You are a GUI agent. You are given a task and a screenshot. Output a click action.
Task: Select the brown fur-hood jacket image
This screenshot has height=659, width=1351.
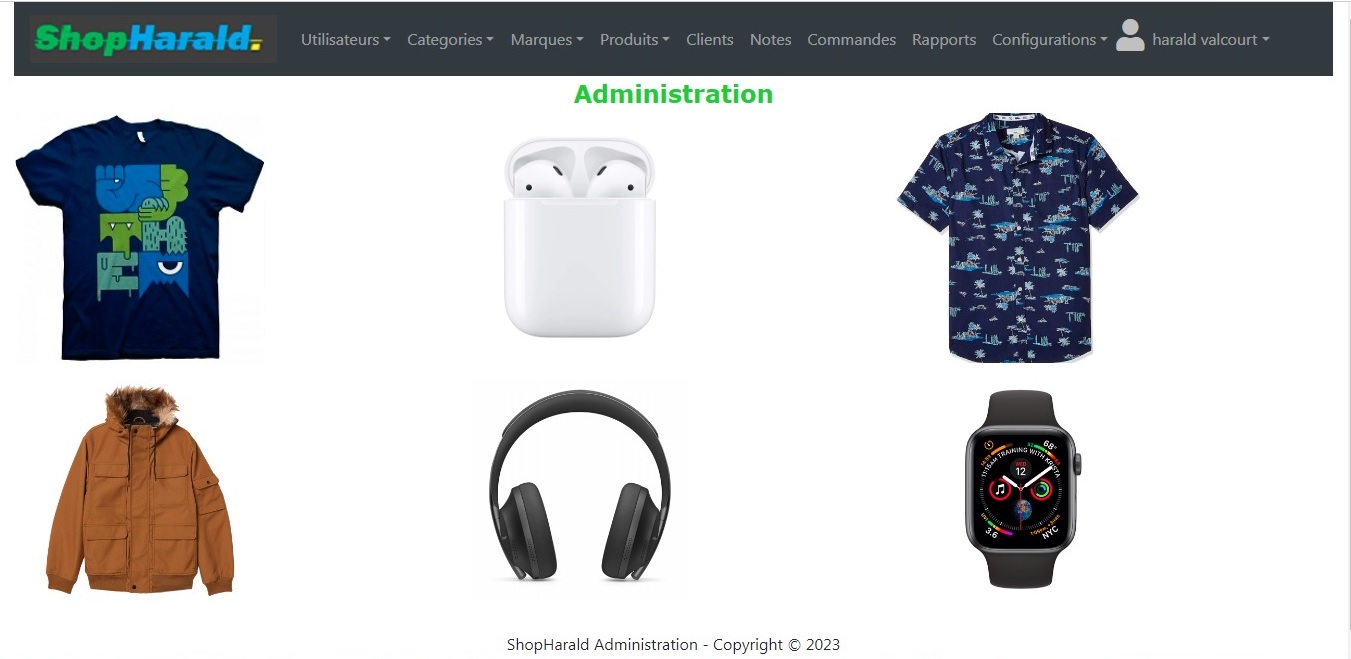140,490
